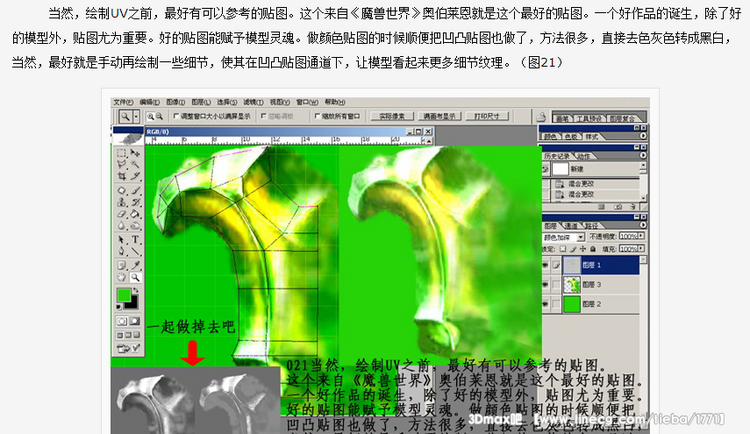This screenshot has width=750, height=434.
Task: Open the Color panel flyout menu arrow
Action: pos(643,136)
